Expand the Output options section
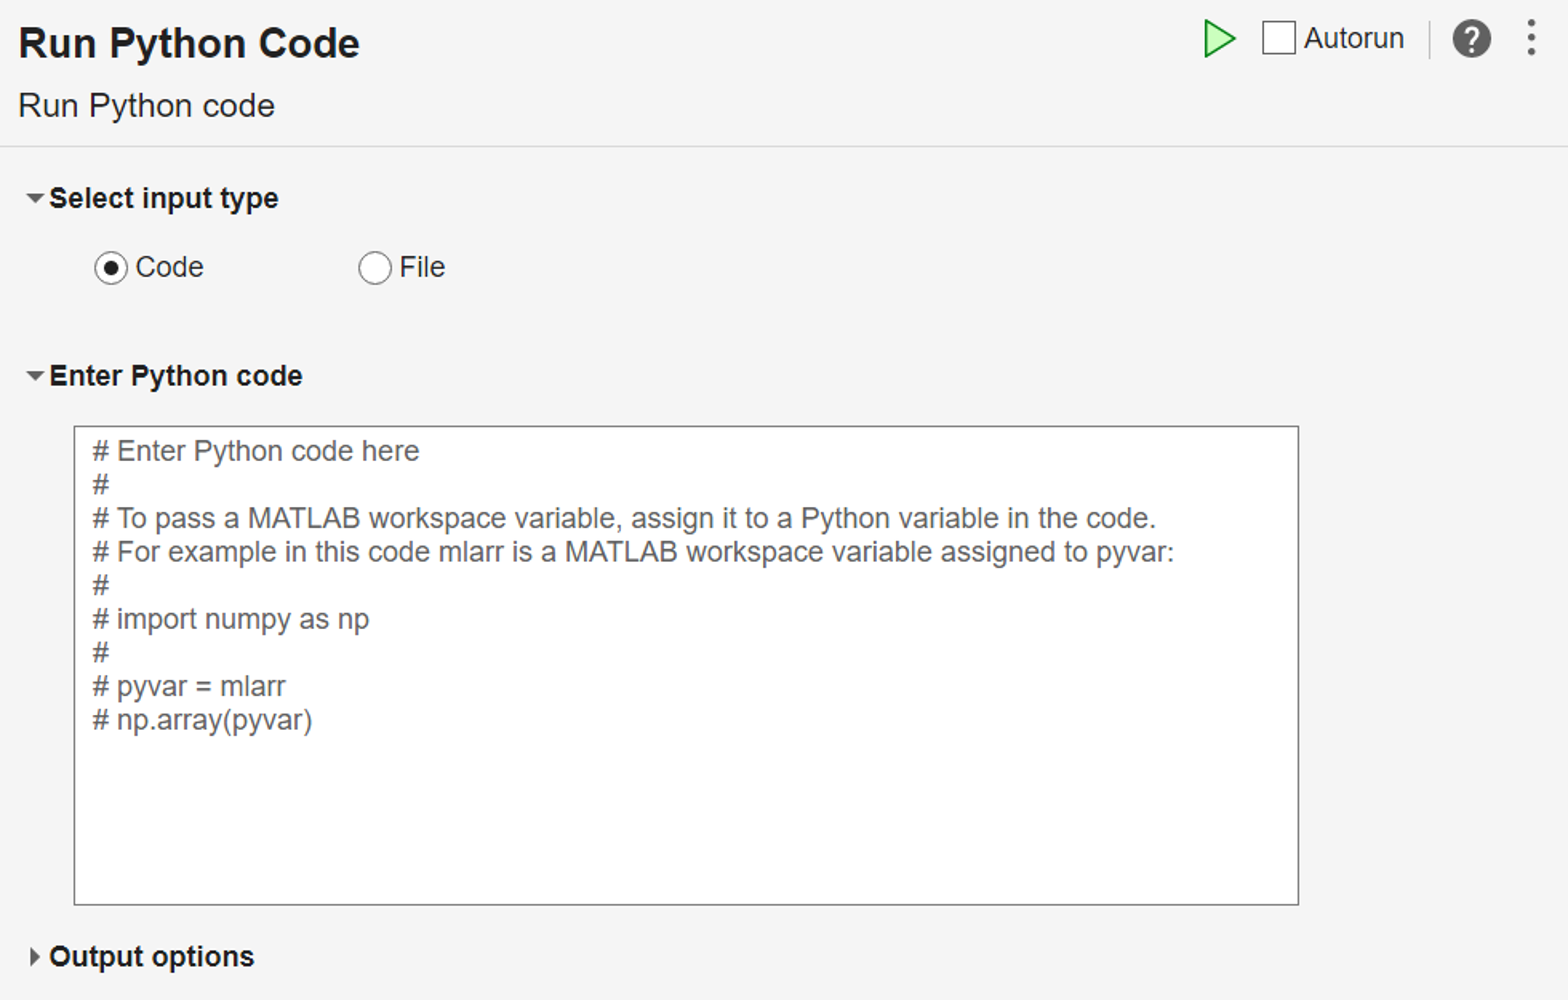Screen dimensions: 1568x1000 click(x=34, y=957)
